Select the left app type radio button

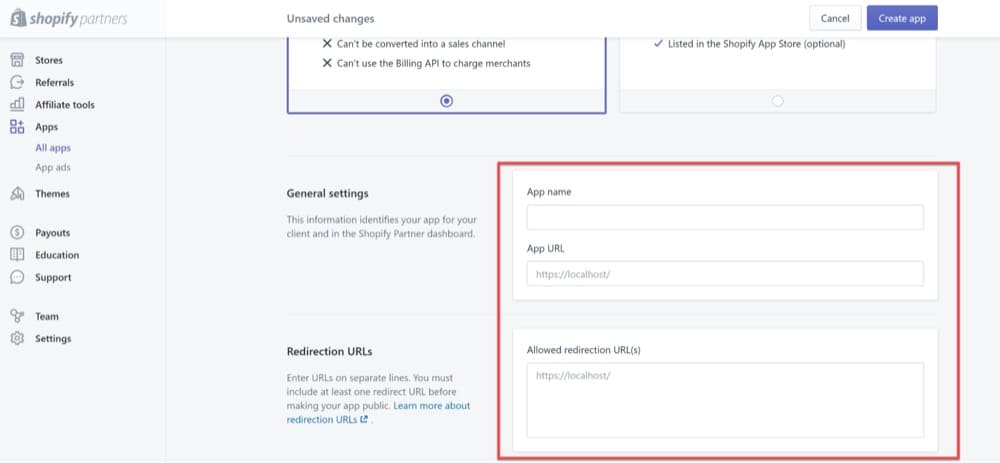pos(446,101)
